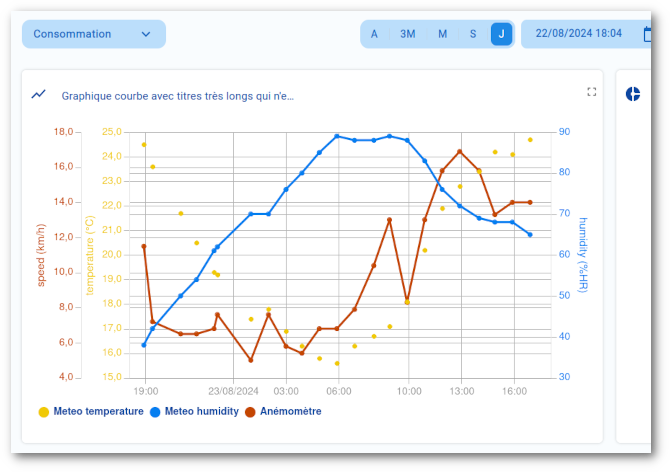Expand chart to fullscreen
The image size is (670, 472).
[x=591, y=92]
